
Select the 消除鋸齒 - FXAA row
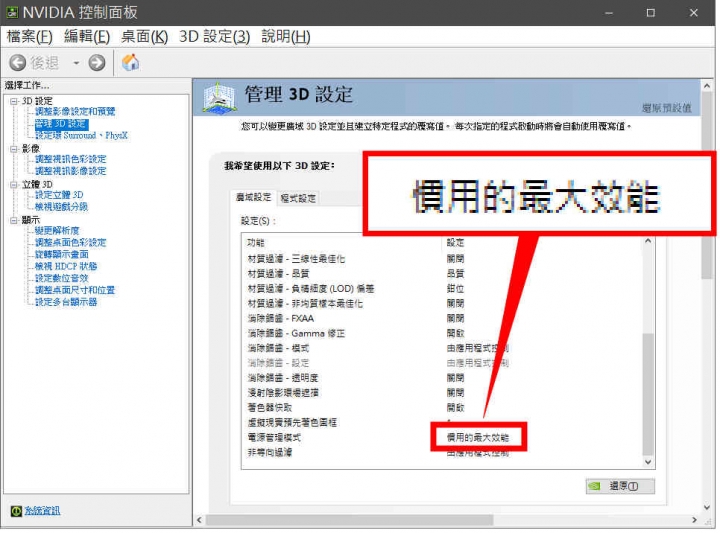(441, 319)
